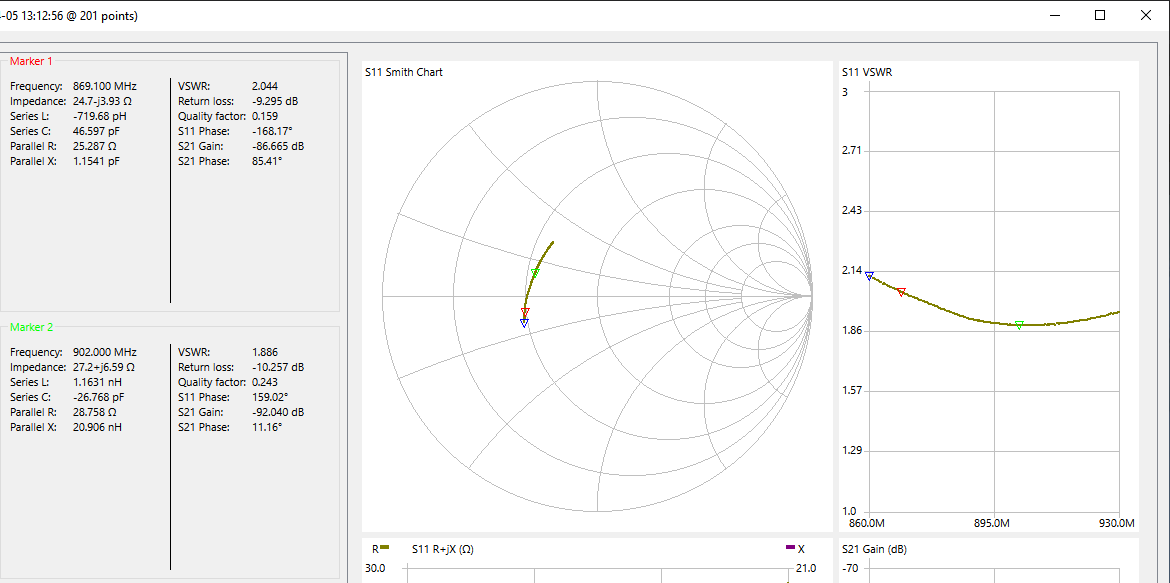Click Marker 1 S21 Gain -86.665 dB
The width and height of the screenshot is (1170, 583).
pyautogui.click(x=278, y=146)
